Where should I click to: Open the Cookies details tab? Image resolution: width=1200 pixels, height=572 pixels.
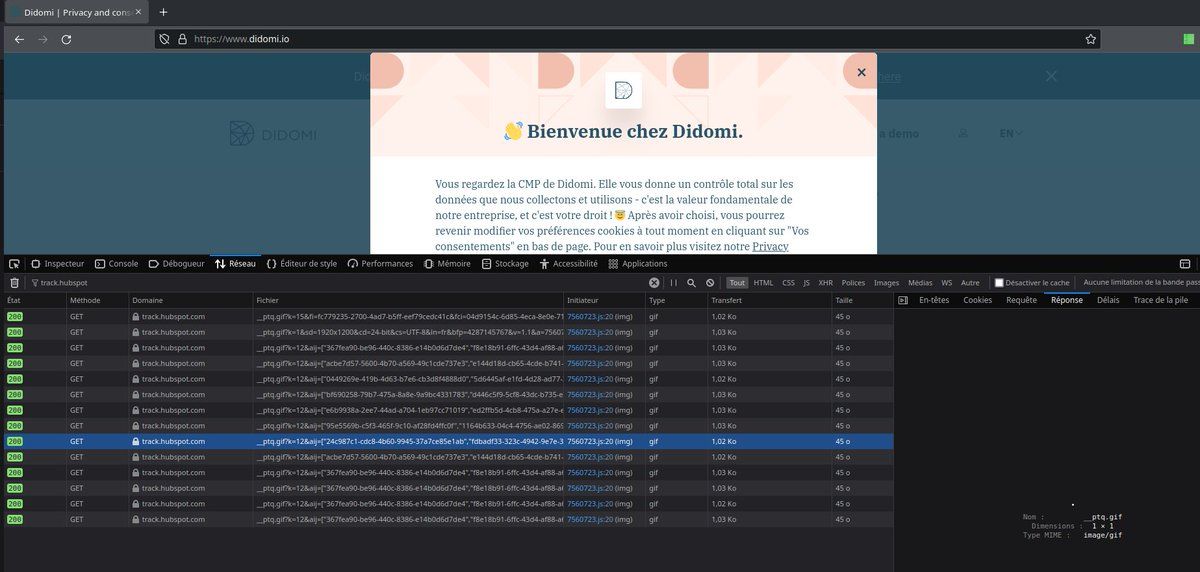click(977, 300)
